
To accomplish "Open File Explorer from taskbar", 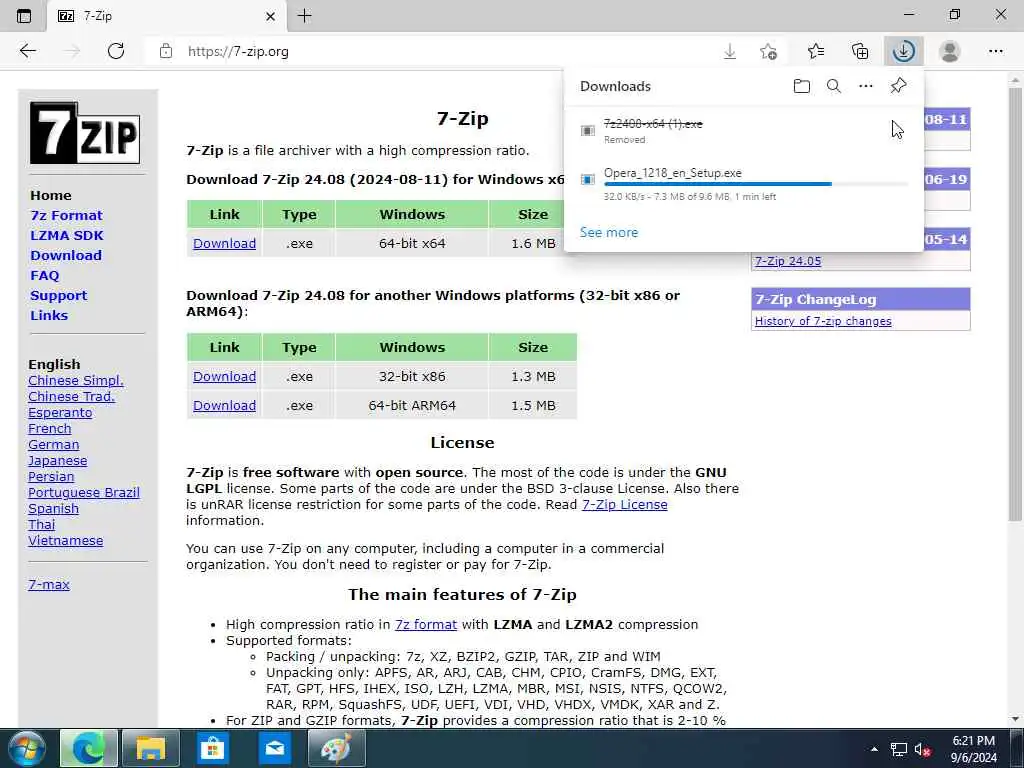I will (x=151, y=748).
